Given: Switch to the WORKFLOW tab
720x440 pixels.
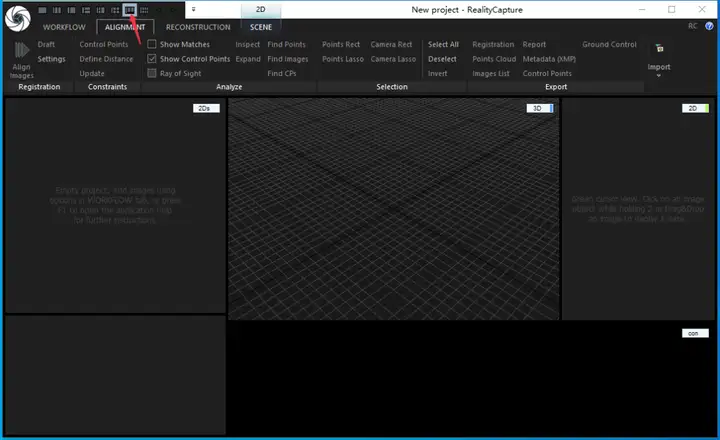Looking at the screenshot, I should pos(64,27).
